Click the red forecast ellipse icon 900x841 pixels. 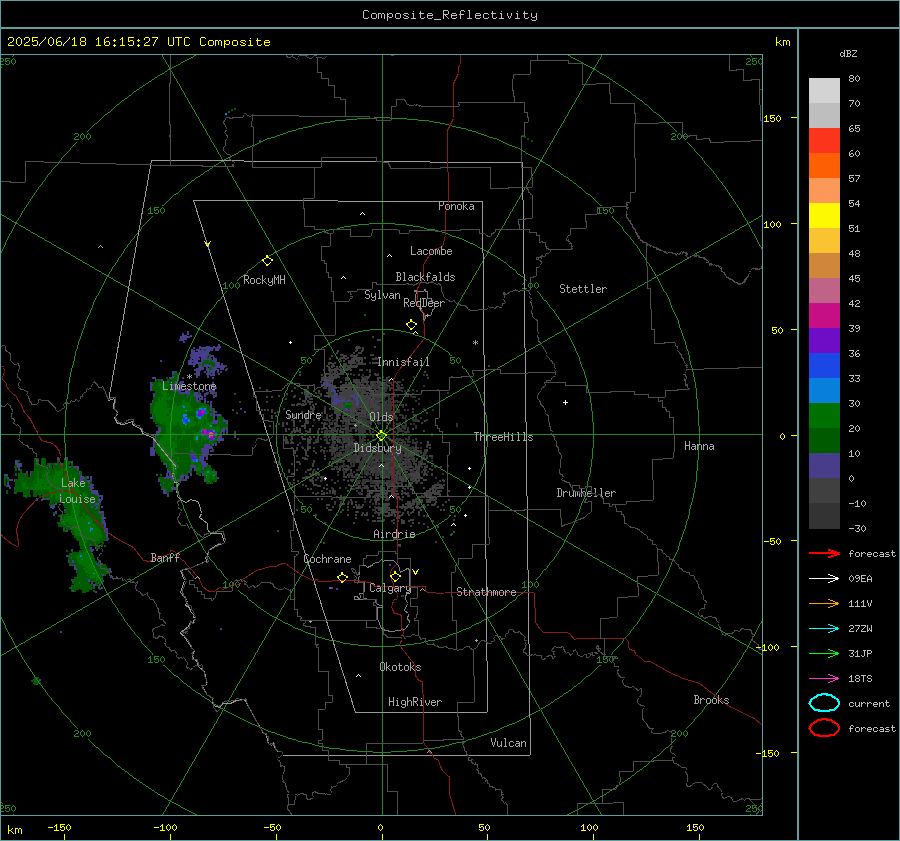824,728
